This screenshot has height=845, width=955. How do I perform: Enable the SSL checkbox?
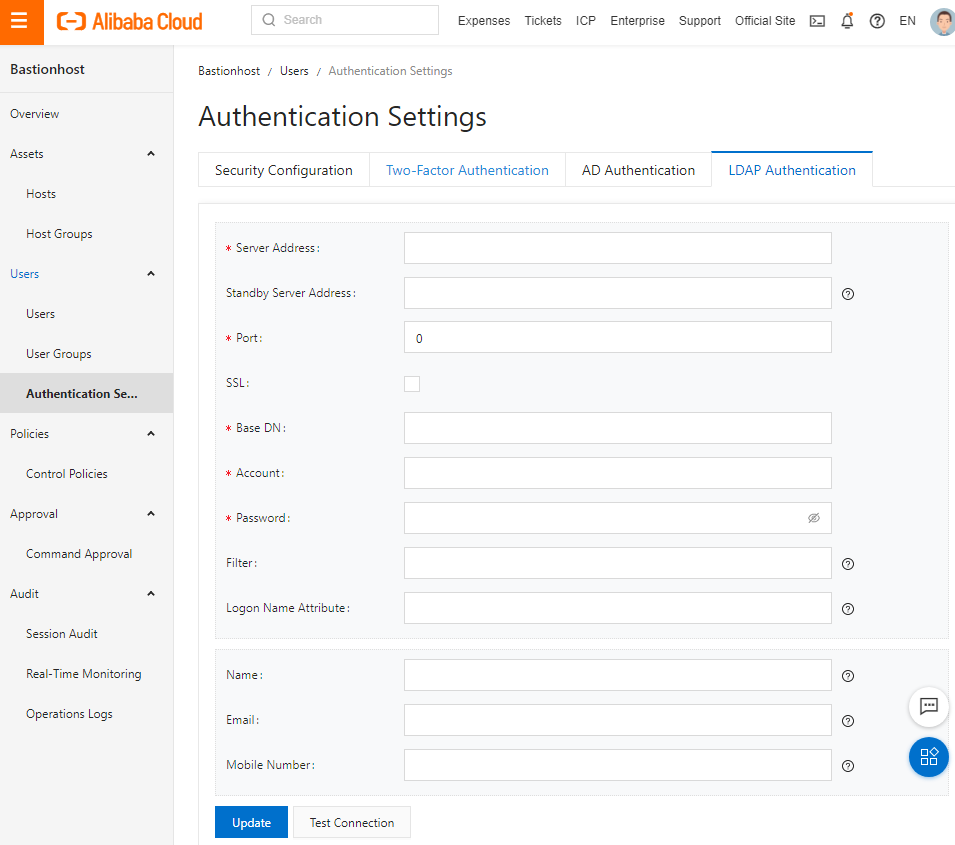[412, 383]
